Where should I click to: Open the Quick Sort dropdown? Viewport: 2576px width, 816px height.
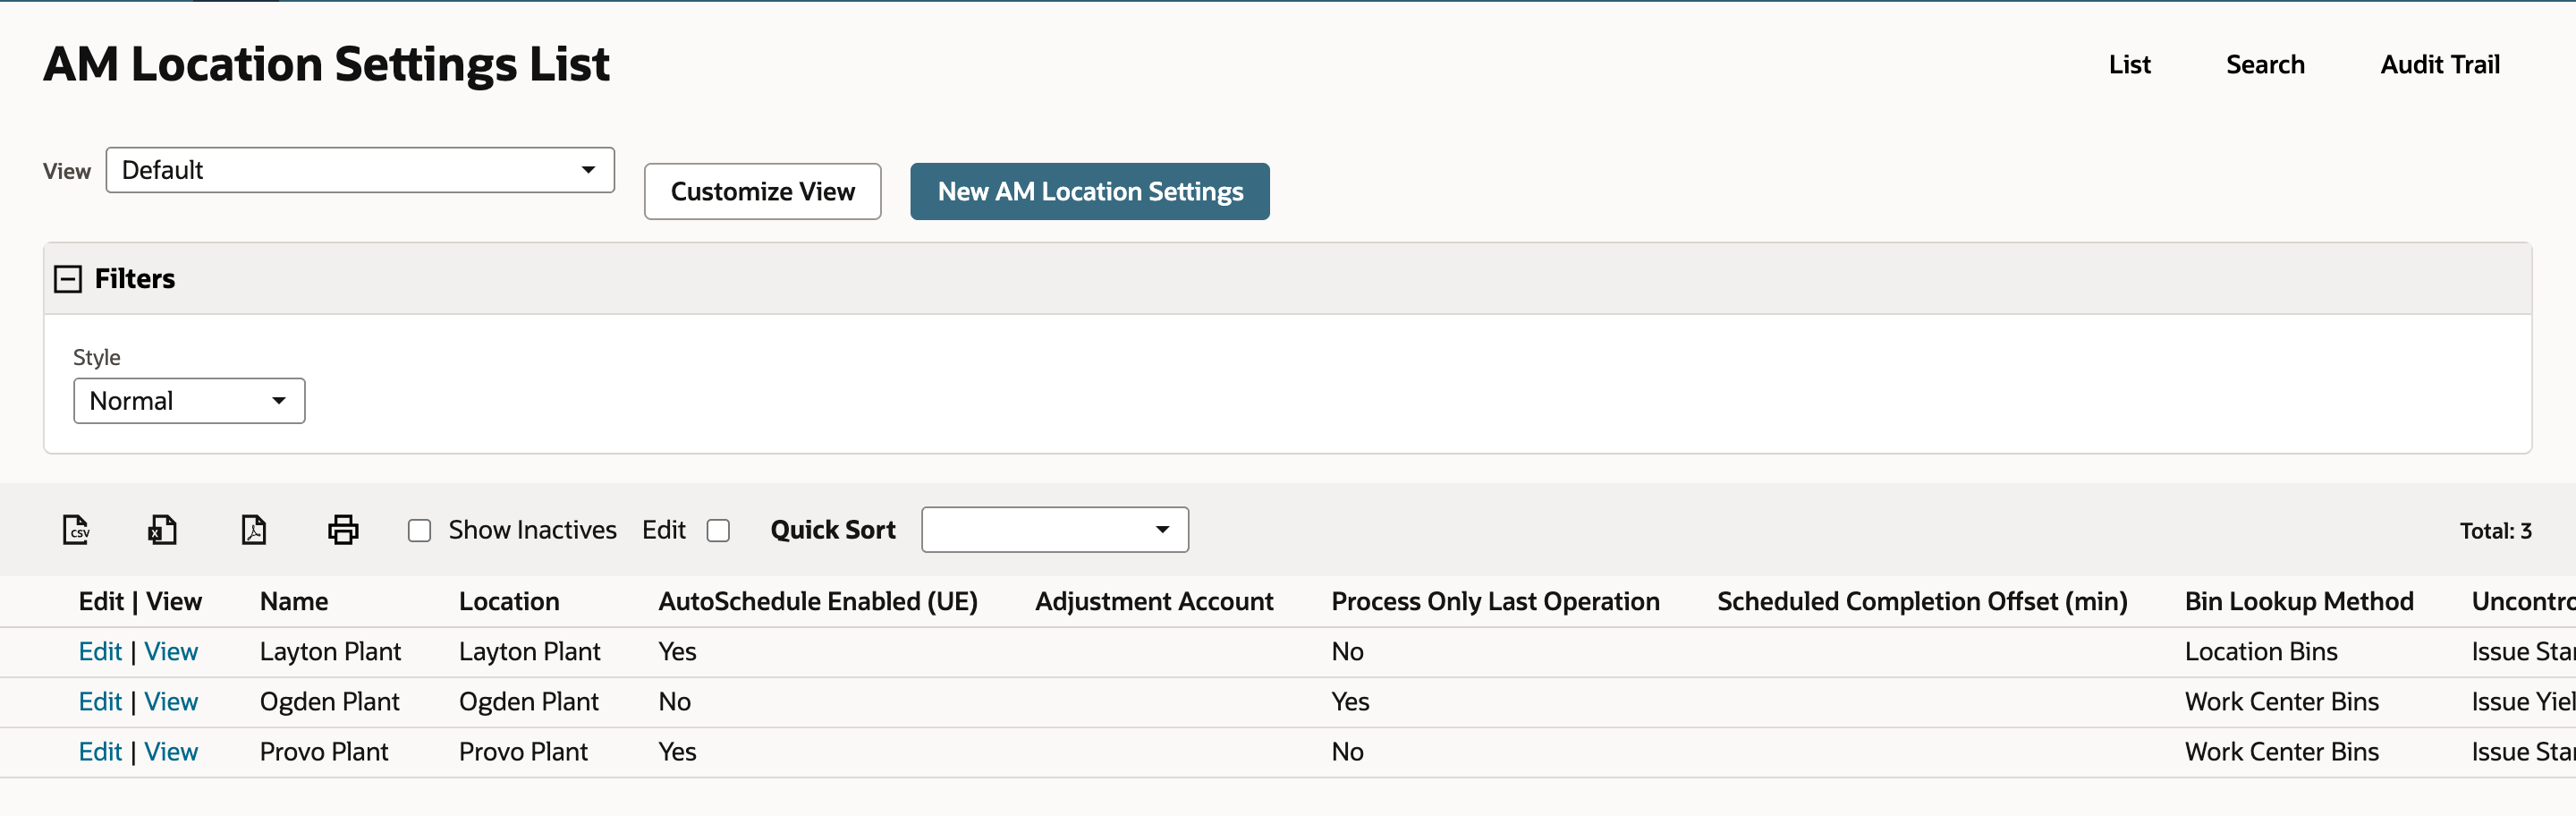pyautogui.click(x=1055, y=530)
